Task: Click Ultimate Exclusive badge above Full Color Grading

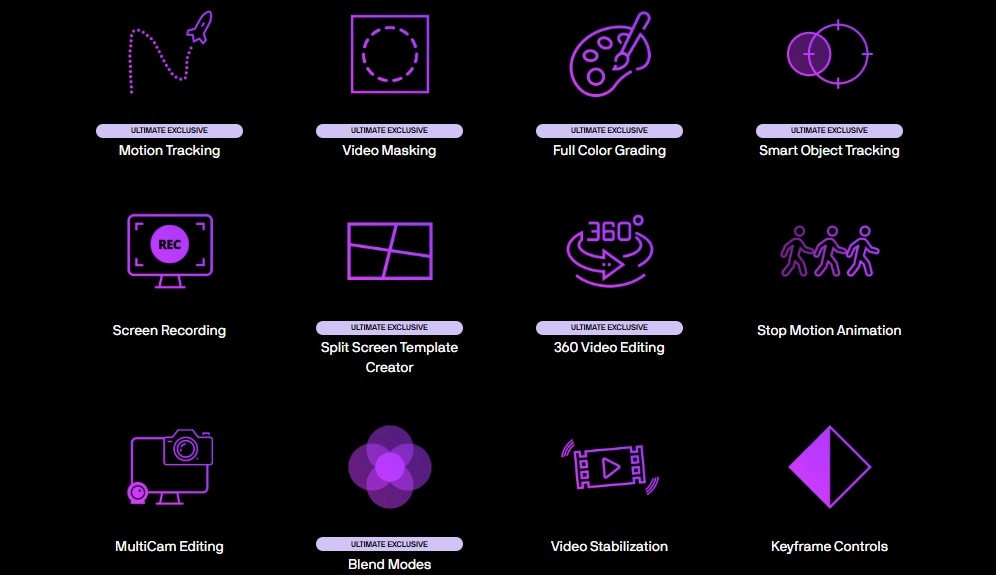Action: point(609,131)
